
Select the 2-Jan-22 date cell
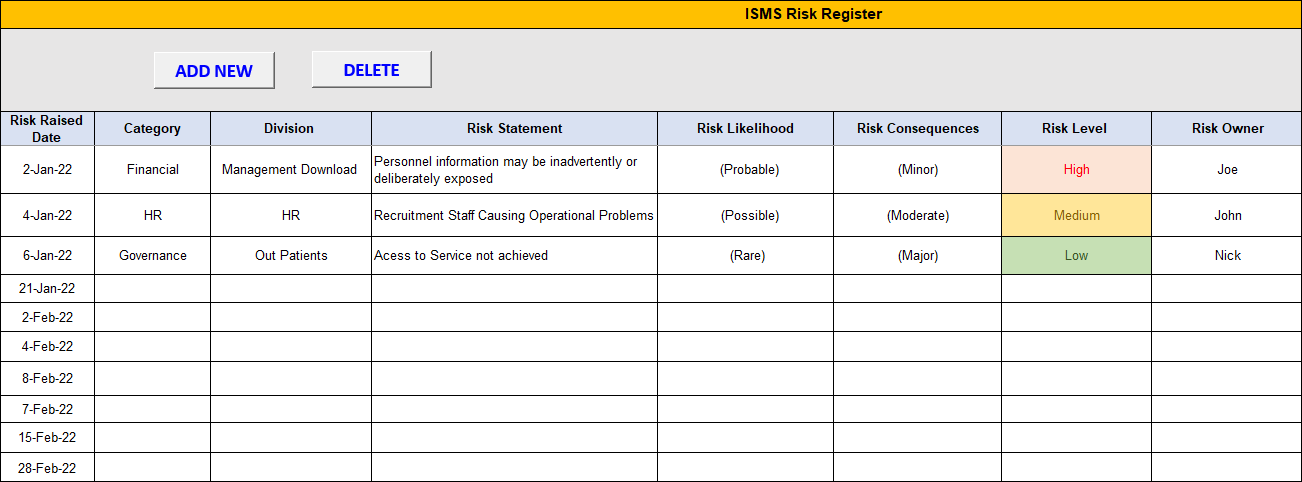tap(47, 169)
